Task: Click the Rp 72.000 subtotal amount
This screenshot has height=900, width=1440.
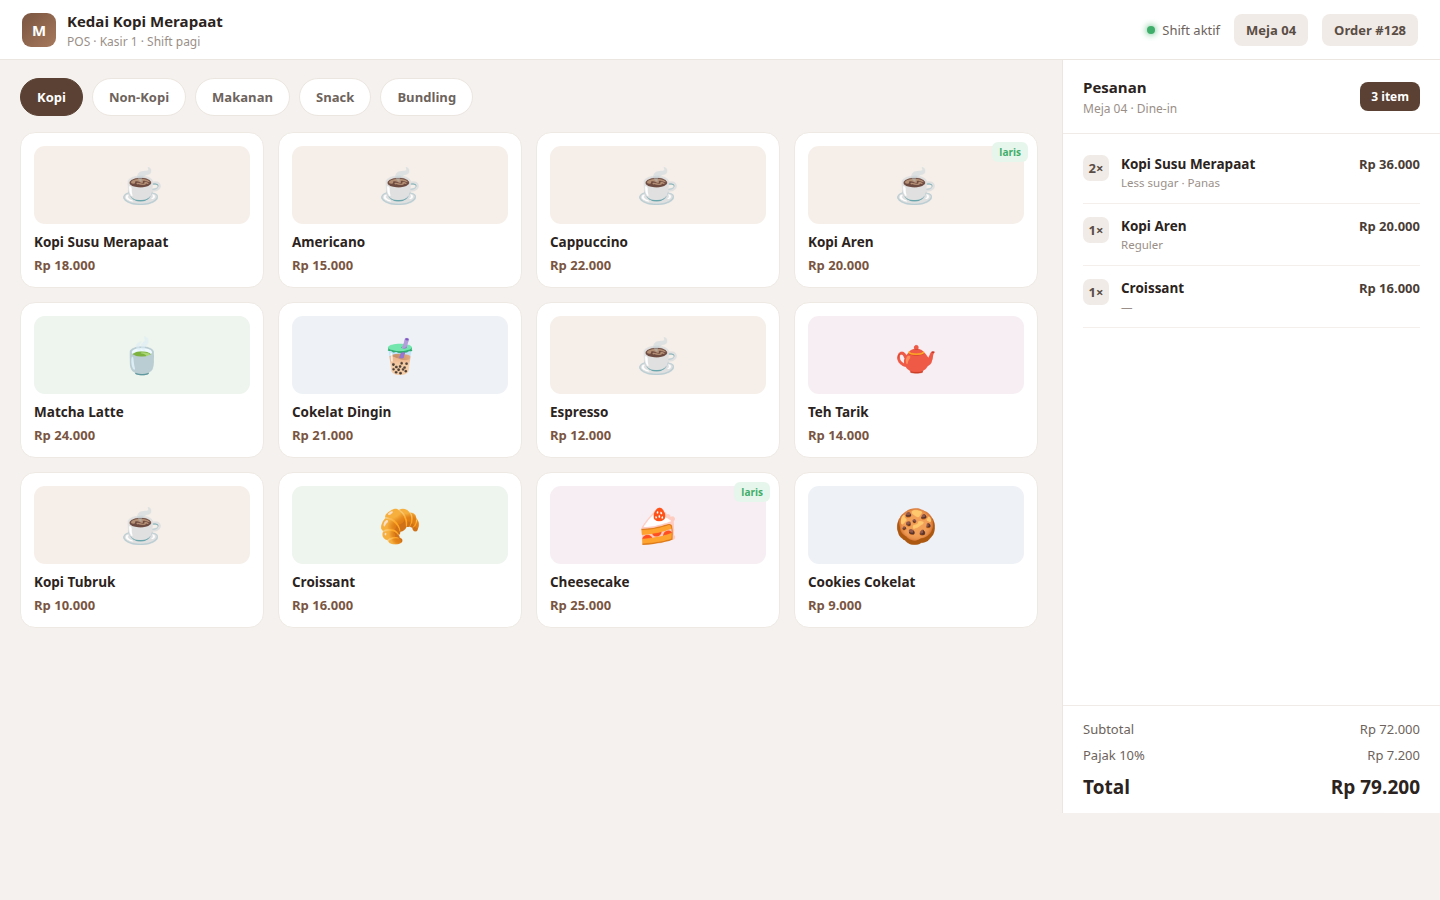Action: pos(1390,729)
